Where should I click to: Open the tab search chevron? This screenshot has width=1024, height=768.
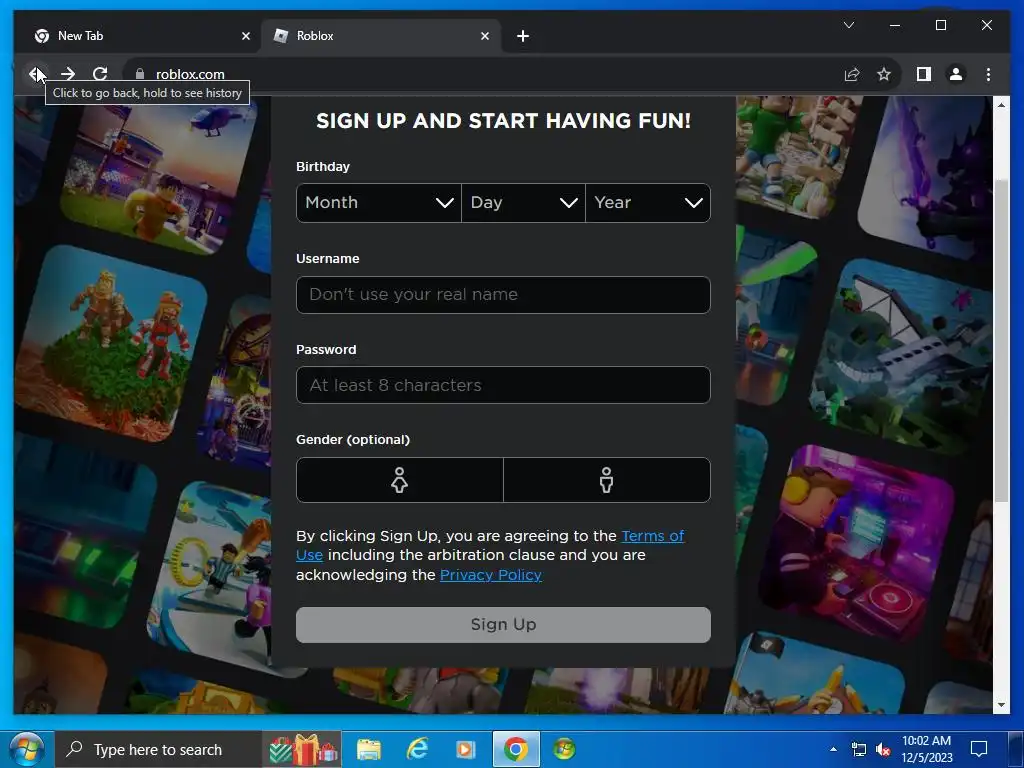coord(848,25)
